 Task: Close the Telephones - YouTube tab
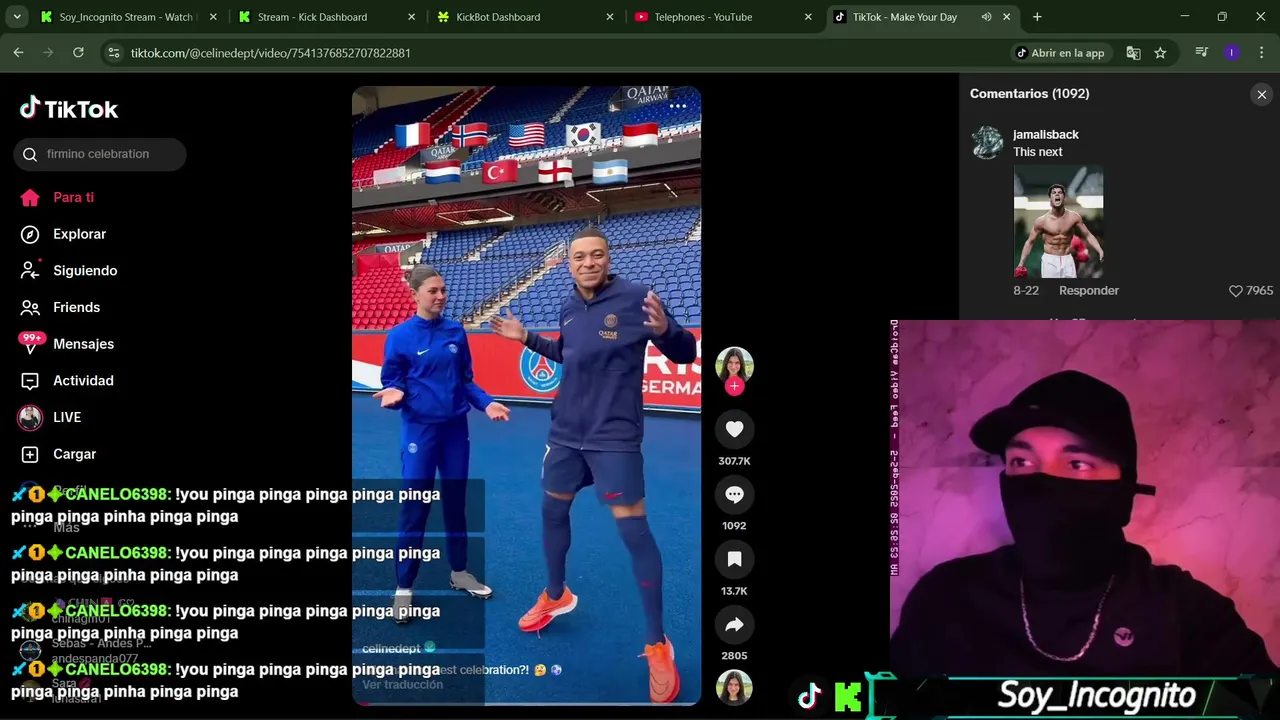[x=808, y=17]
